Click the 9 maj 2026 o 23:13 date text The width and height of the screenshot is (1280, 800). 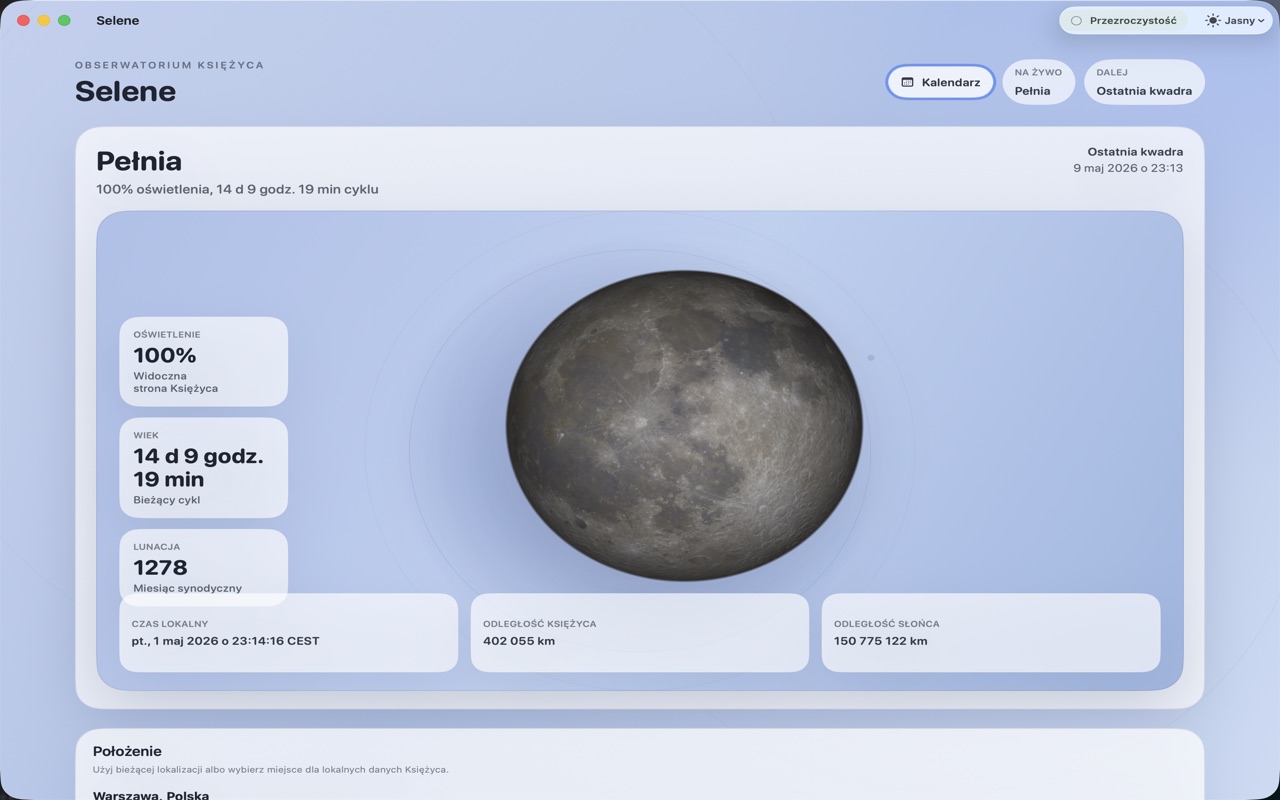pyautogui.click(x=1128, y=168)
